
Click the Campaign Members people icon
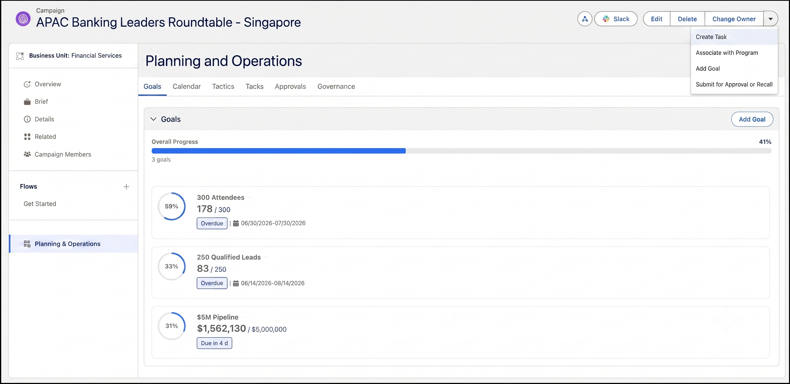[27, 154]
